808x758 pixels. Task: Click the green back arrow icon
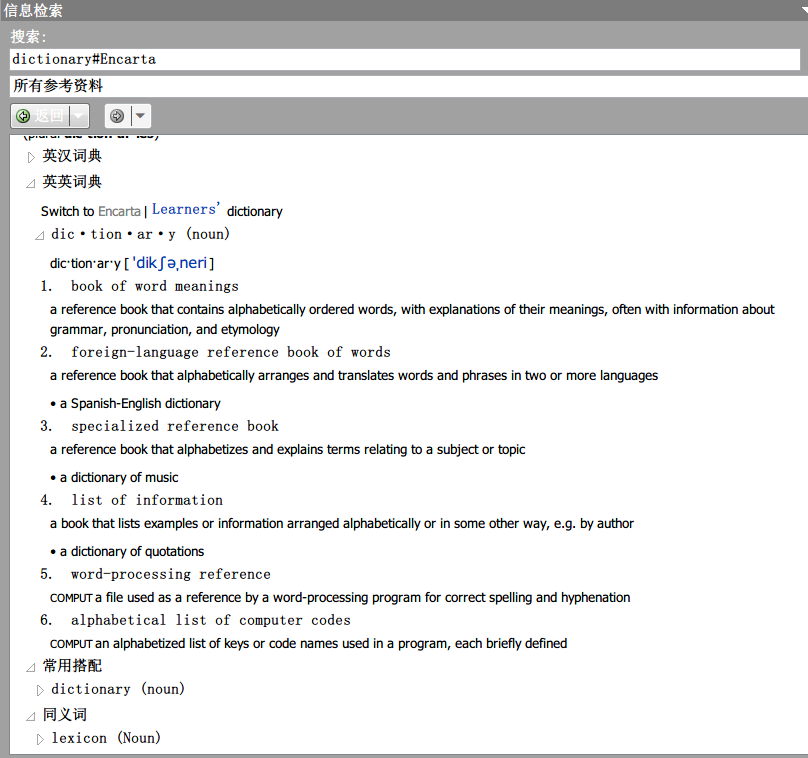[x=23, y=116]
